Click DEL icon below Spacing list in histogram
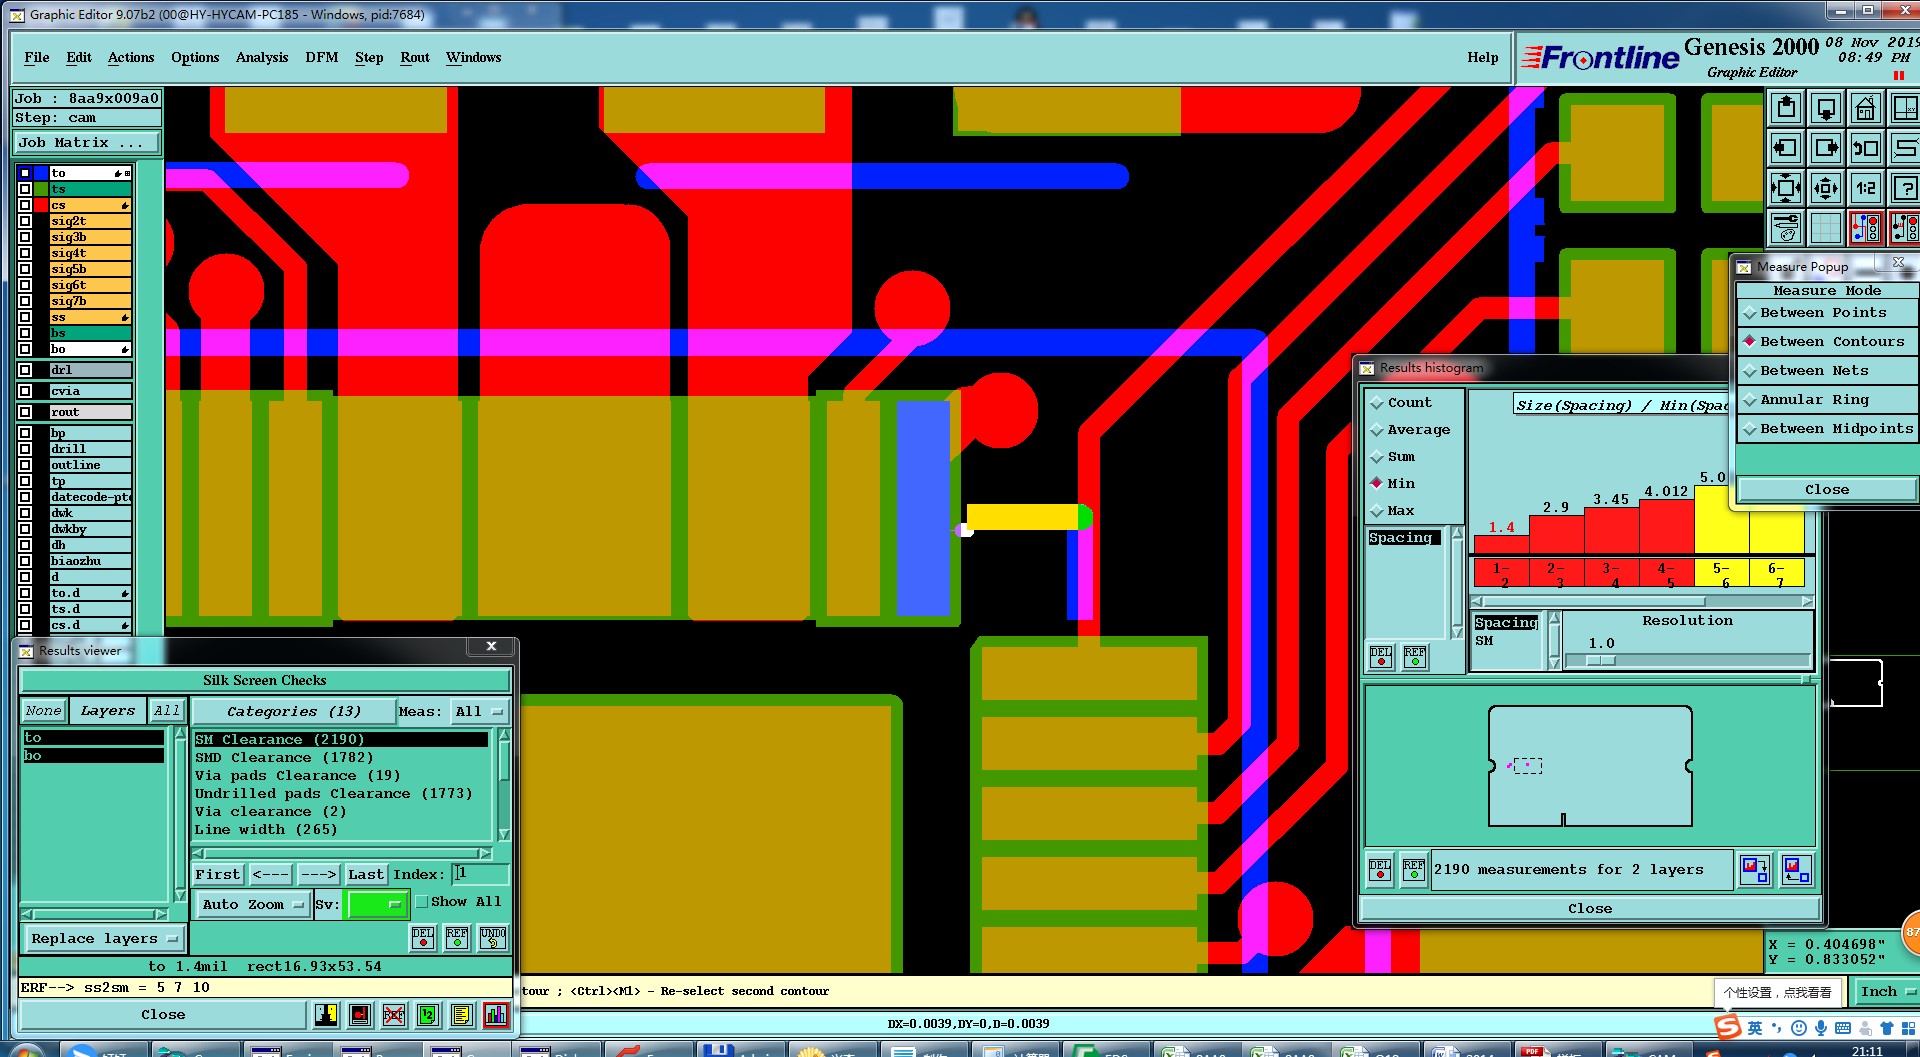Screen dimensions: 1920x1057 pyautogui.click(x=1381, y=657)
